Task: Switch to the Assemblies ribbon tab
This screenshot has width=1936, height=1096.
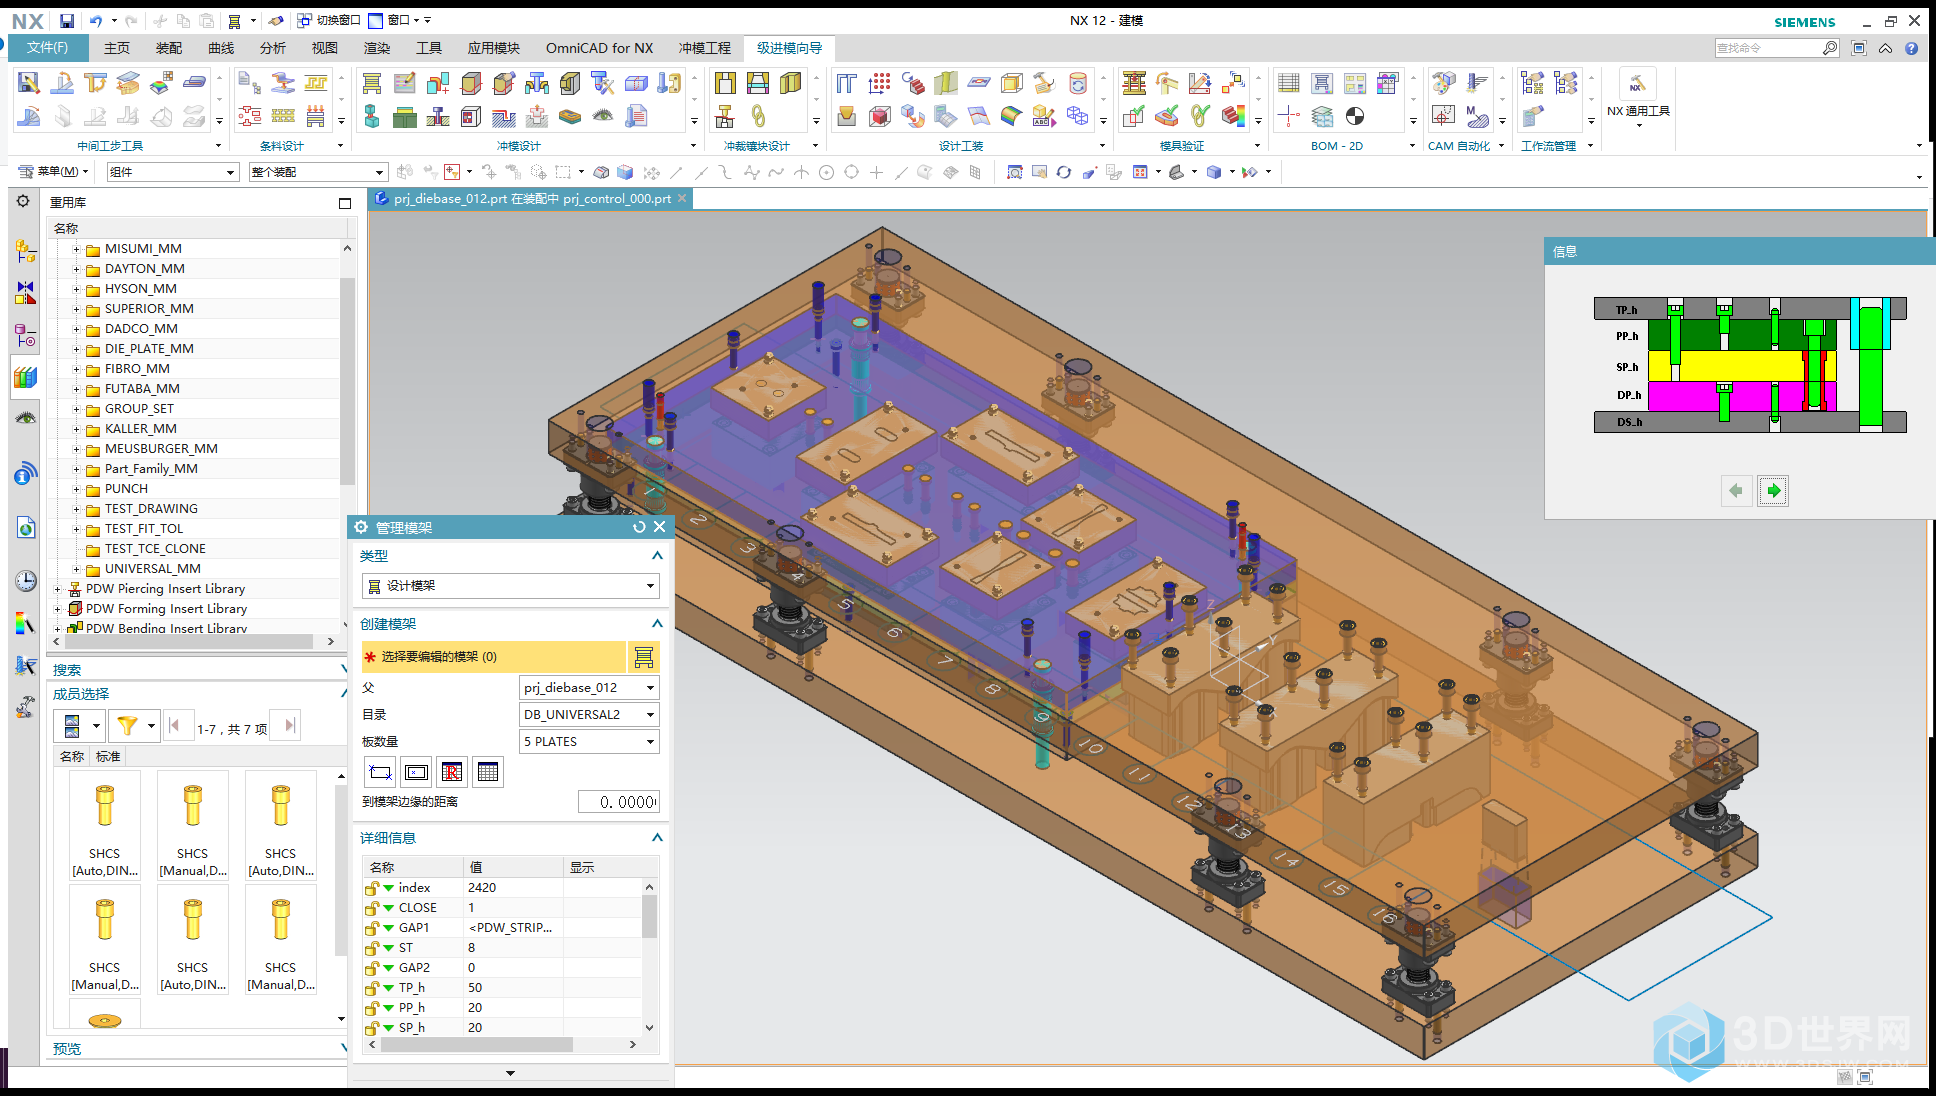Action: (x=169, y=48)
